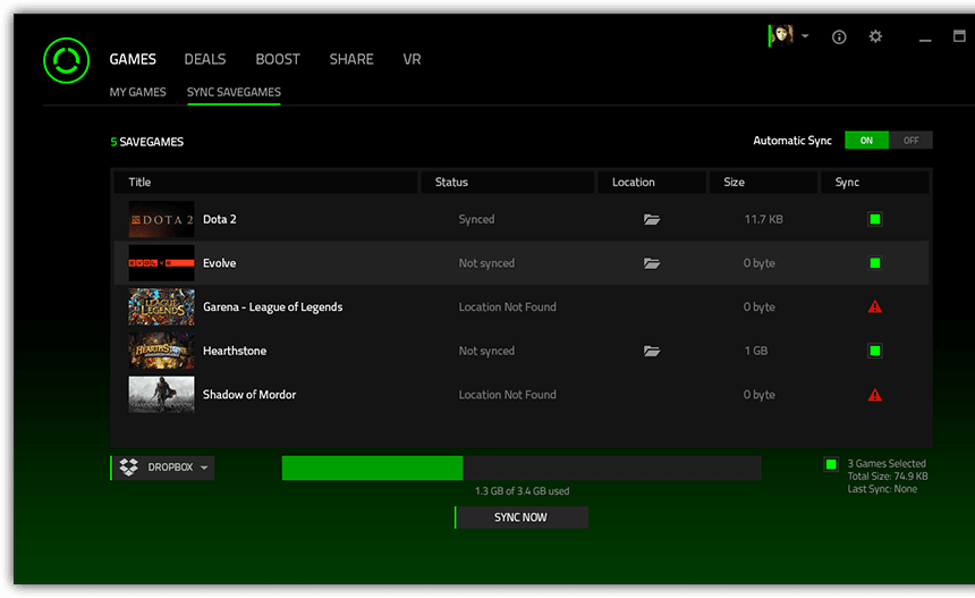The height and width of the screenshot is (598, 975).
Task: Open the settings gear
Action: (875, 37)
